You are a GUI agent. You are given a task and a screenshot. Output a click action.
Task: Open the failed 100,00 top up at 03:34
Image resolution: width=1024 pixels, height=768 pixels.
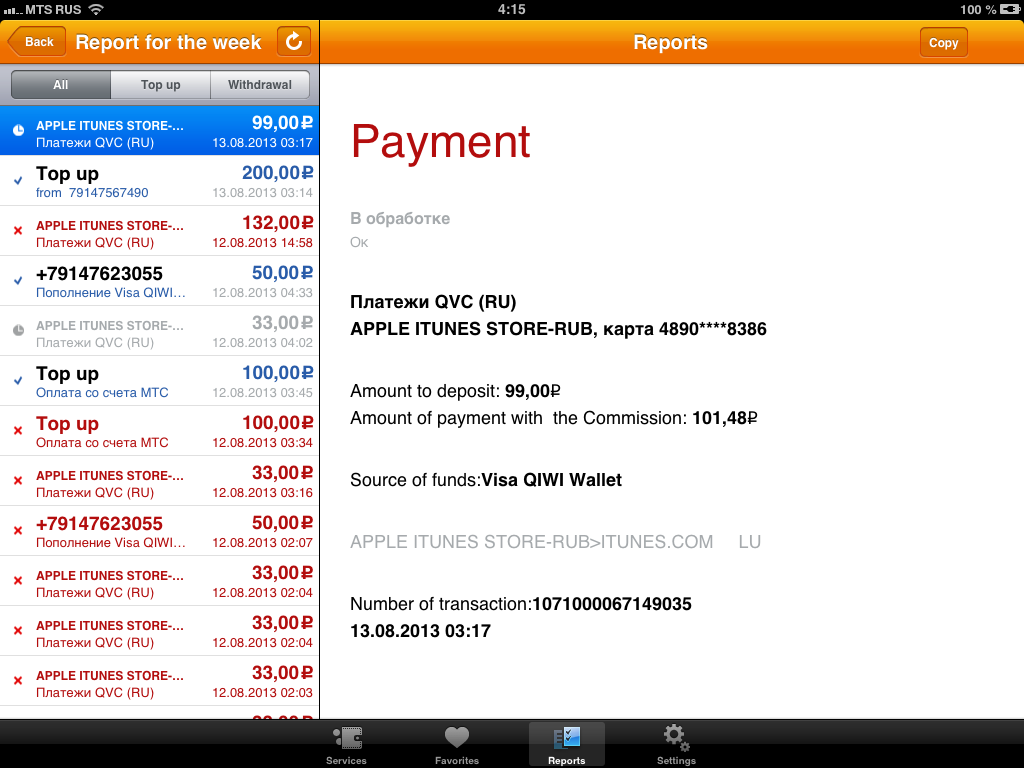pos(159,431)
